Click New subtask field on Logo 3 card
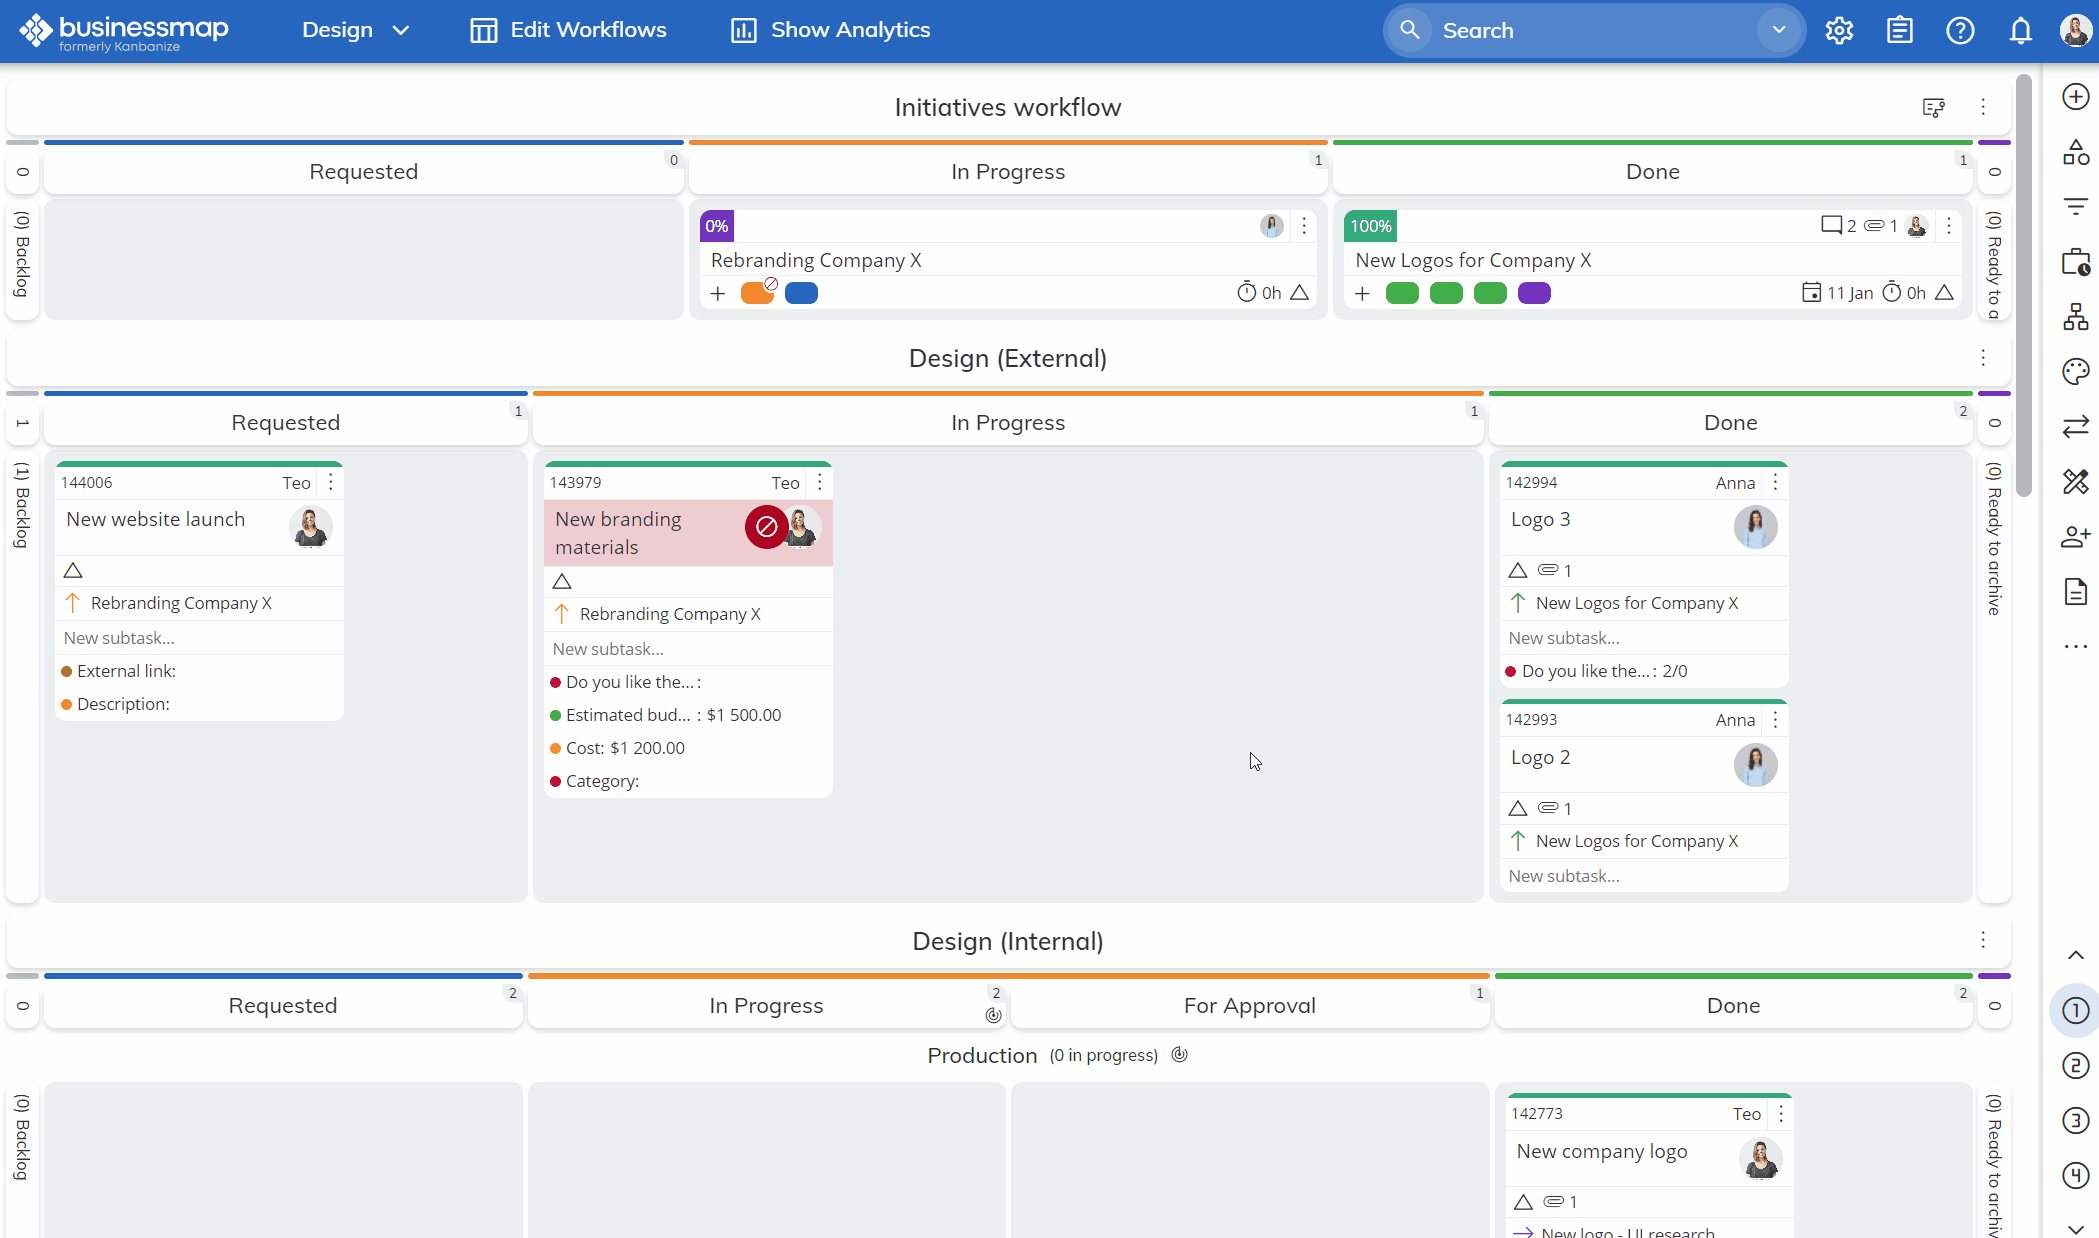The height and width of the screenshot is (1238, 2099). pyautogui.click(x=1564, y=638)
